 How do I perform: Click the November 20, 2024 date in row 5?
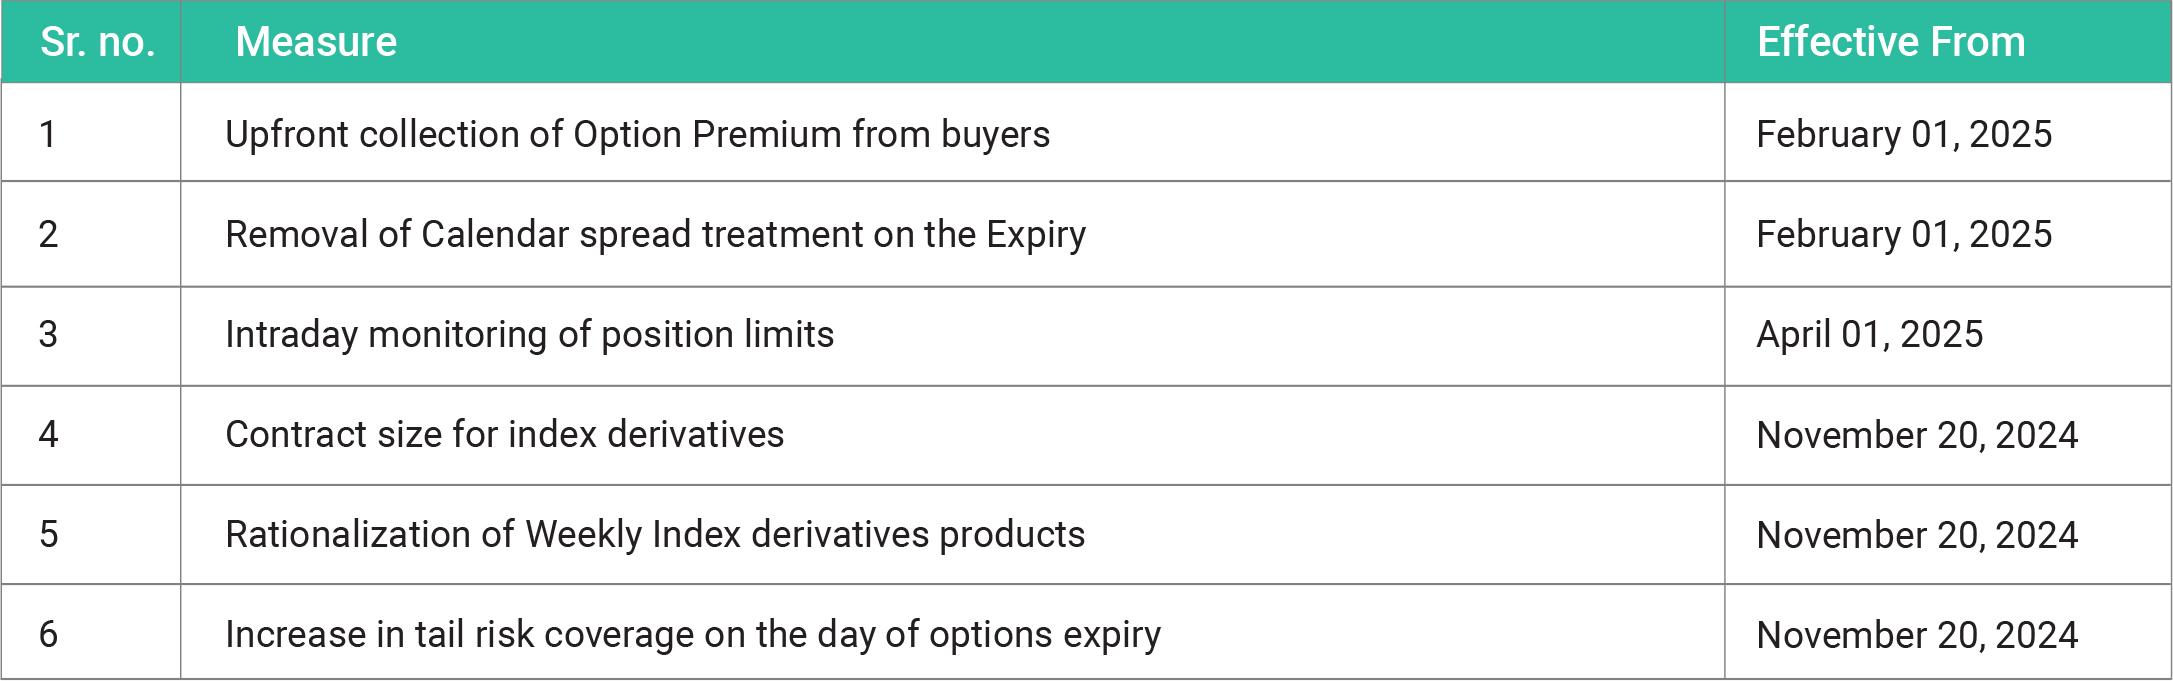pyautogui.click(x=1917, y=535)
